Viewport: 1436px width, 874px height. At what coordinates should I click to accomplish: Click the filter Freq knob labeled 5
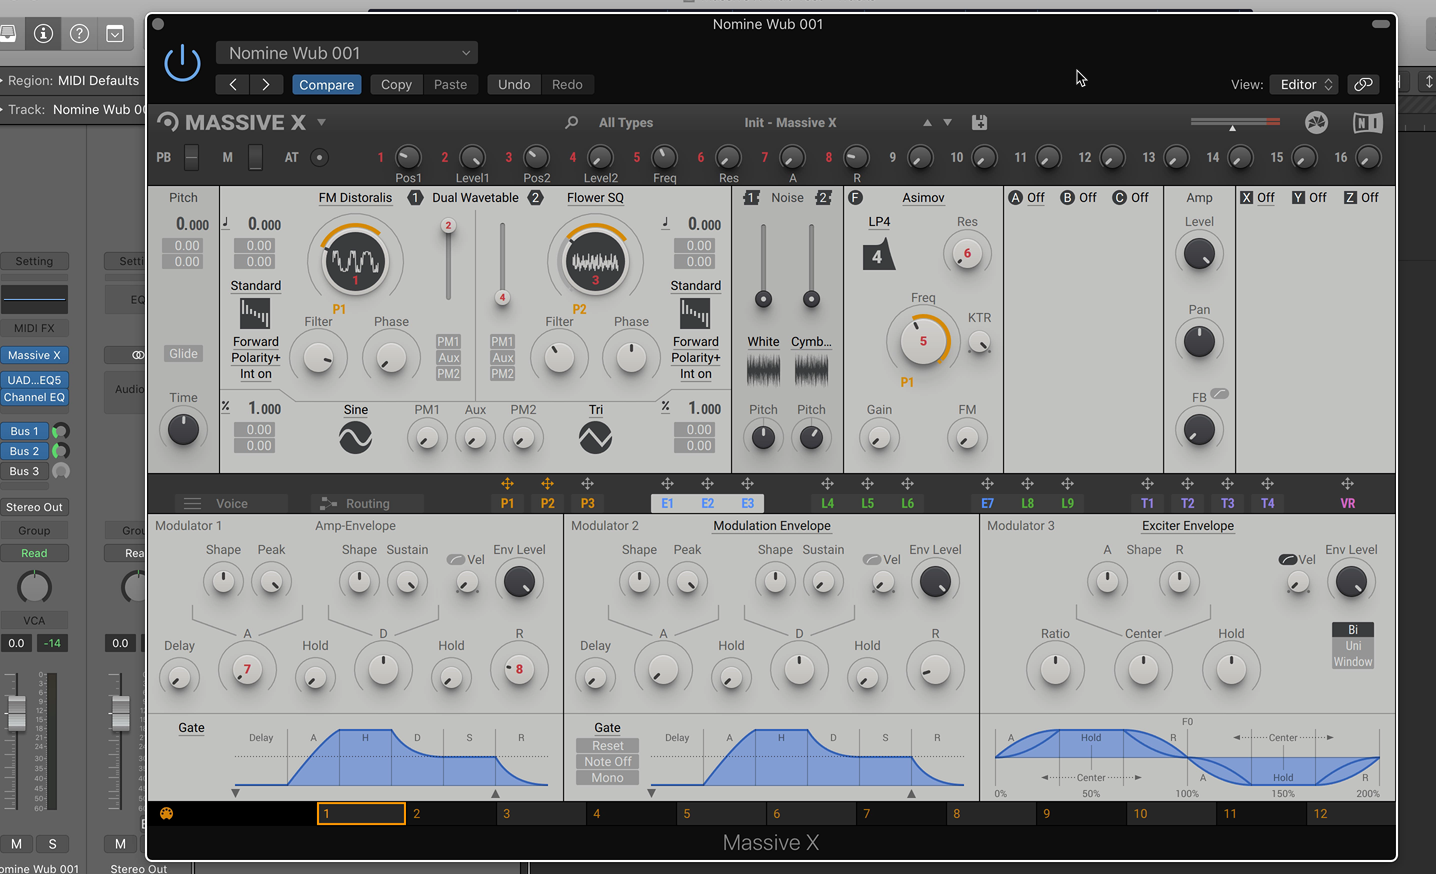tap(922, 341)
